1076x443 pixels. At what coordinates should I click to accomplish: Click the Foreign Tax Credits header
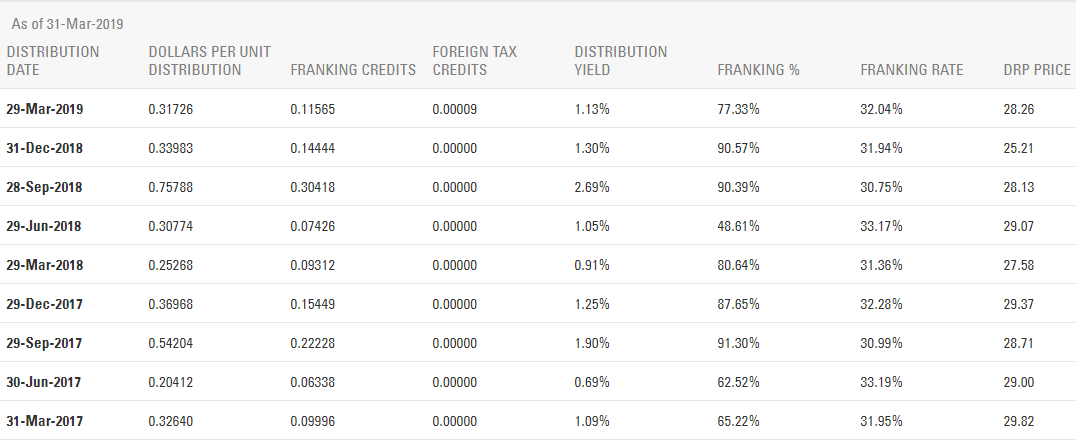[474, 61]
